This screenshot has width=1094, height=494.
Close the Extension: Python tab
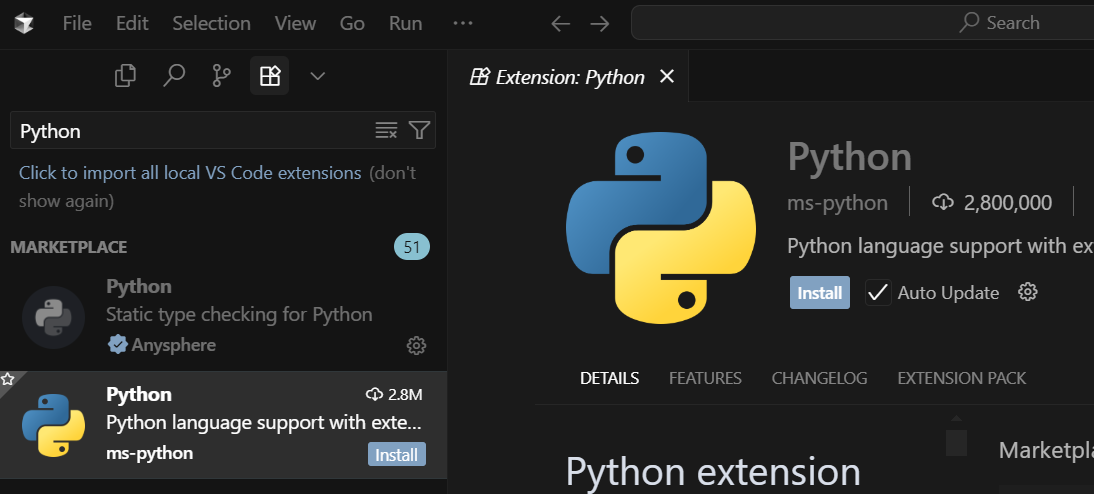(667, 76)
